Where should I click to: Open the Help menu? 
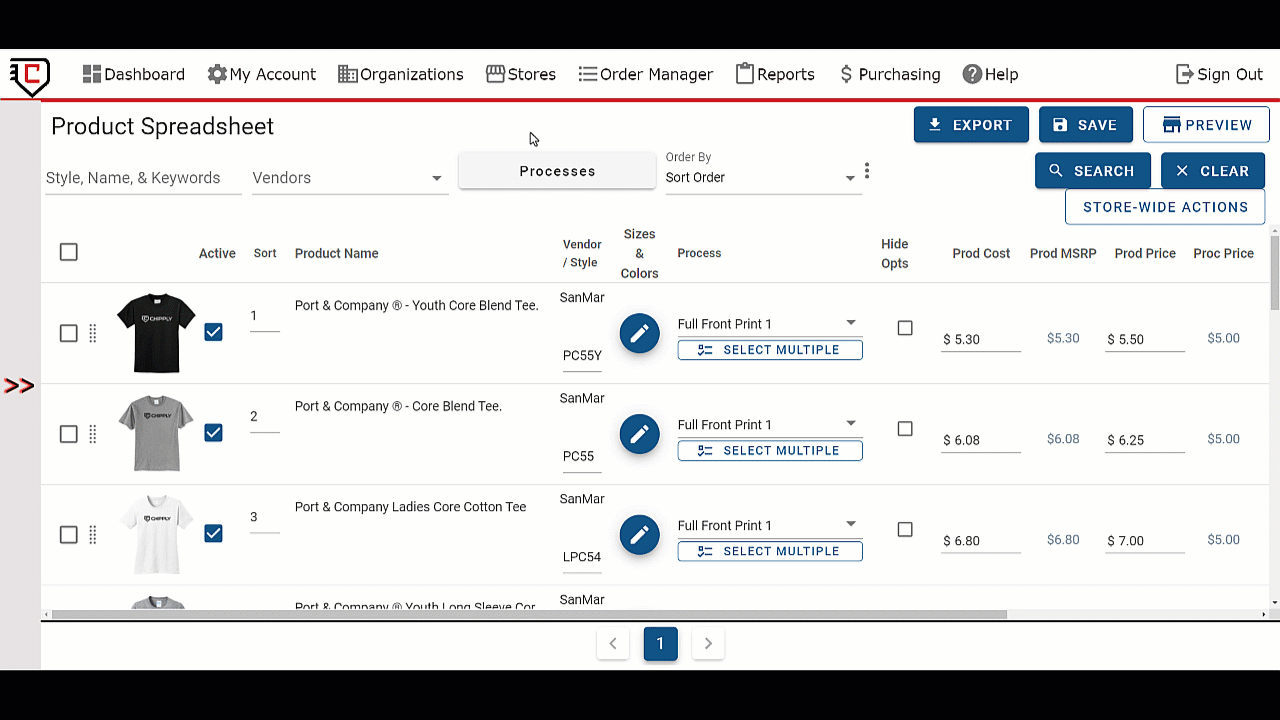point(990,74)
